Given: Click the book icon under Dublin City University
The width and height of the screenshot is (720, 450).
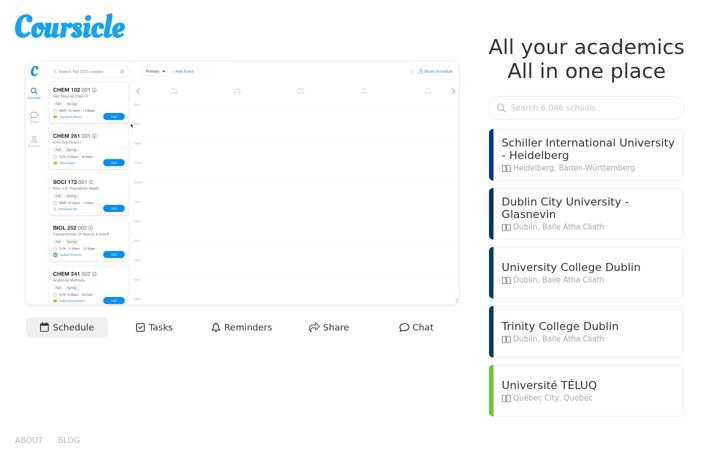Looking at the screenshot, I should pyautogui.click(x=506, y=227).
